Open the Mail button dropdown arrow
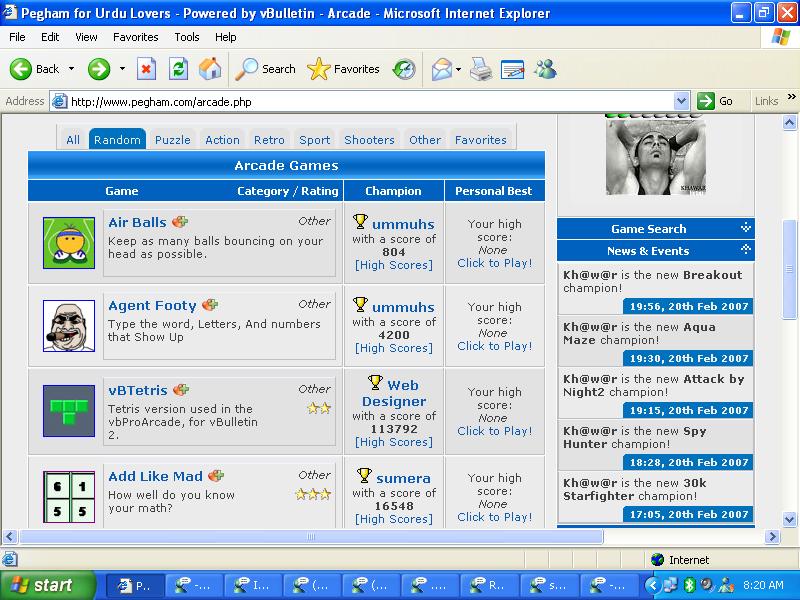 tap(458, 69)
